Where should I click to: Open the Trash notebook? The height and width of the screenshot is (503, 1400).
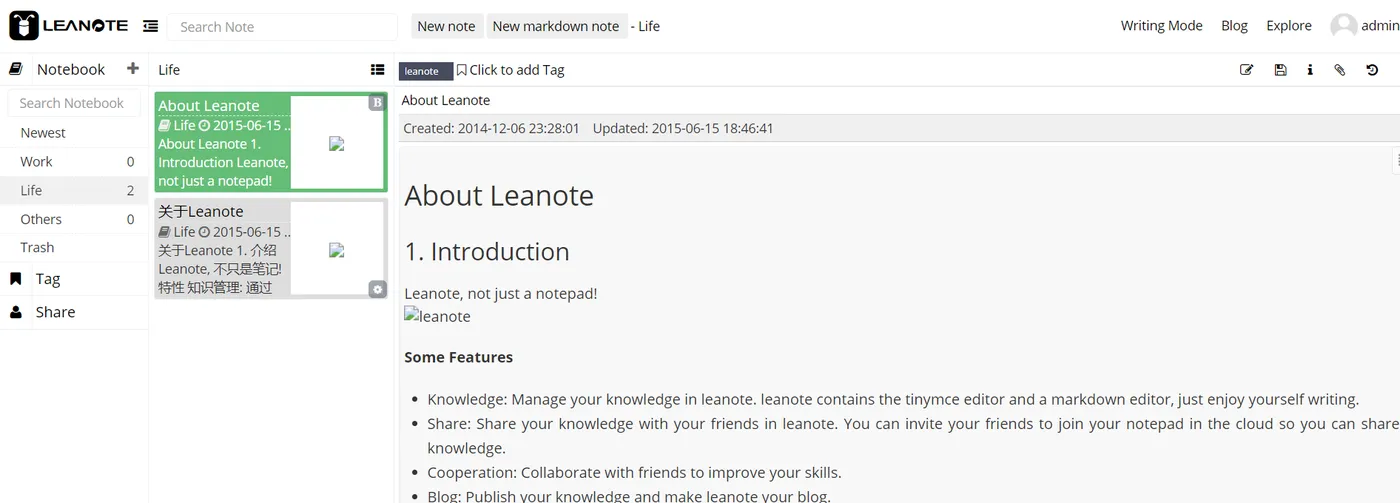click(37, 247)
